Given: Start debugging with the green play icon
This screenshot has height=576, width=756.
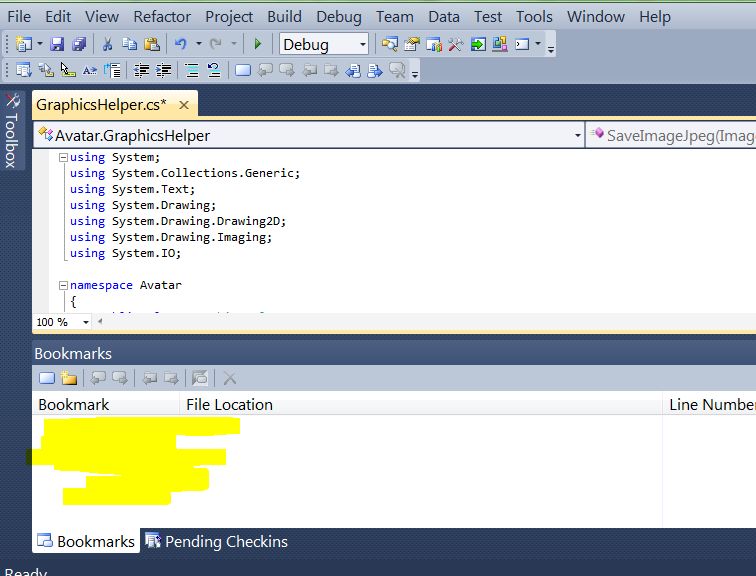Looking at the screenshot, I should tap(258, 44).
